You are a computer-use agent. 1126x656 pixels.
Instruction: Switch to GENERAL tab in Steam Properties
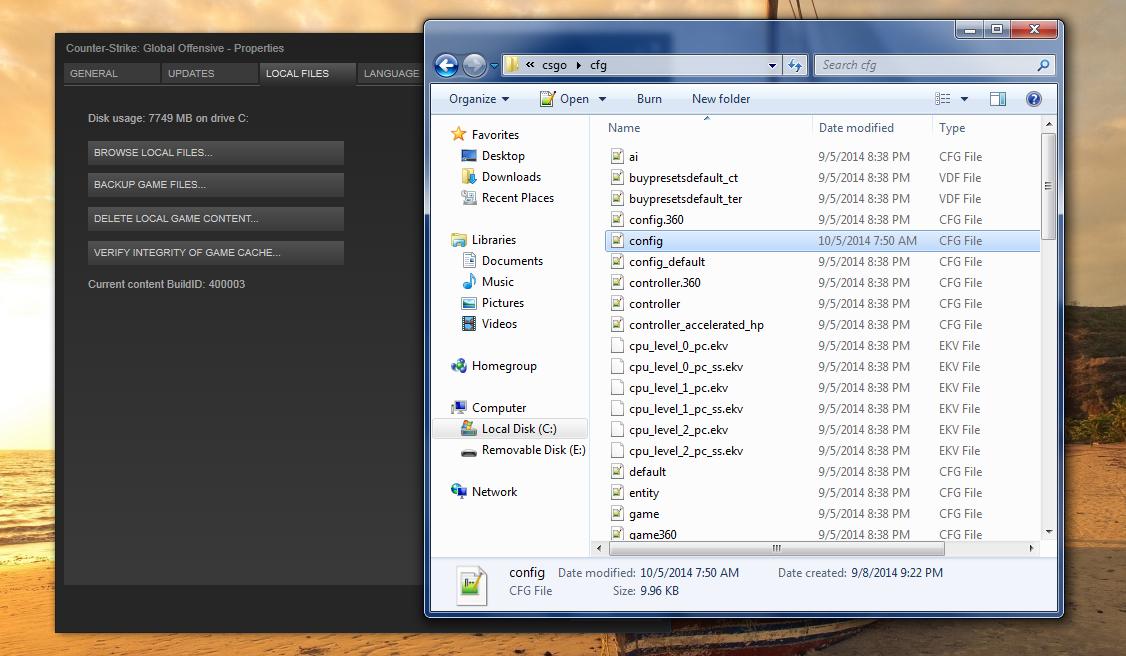111,73
